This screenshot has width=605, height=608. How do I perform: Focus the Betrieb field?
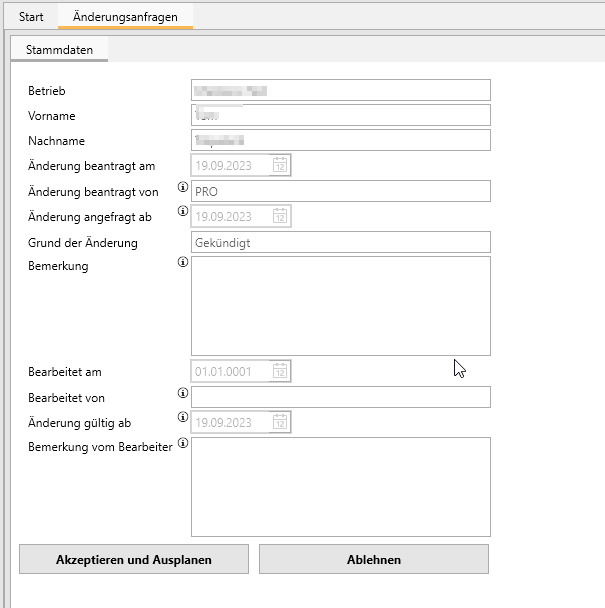pos(341,90)
